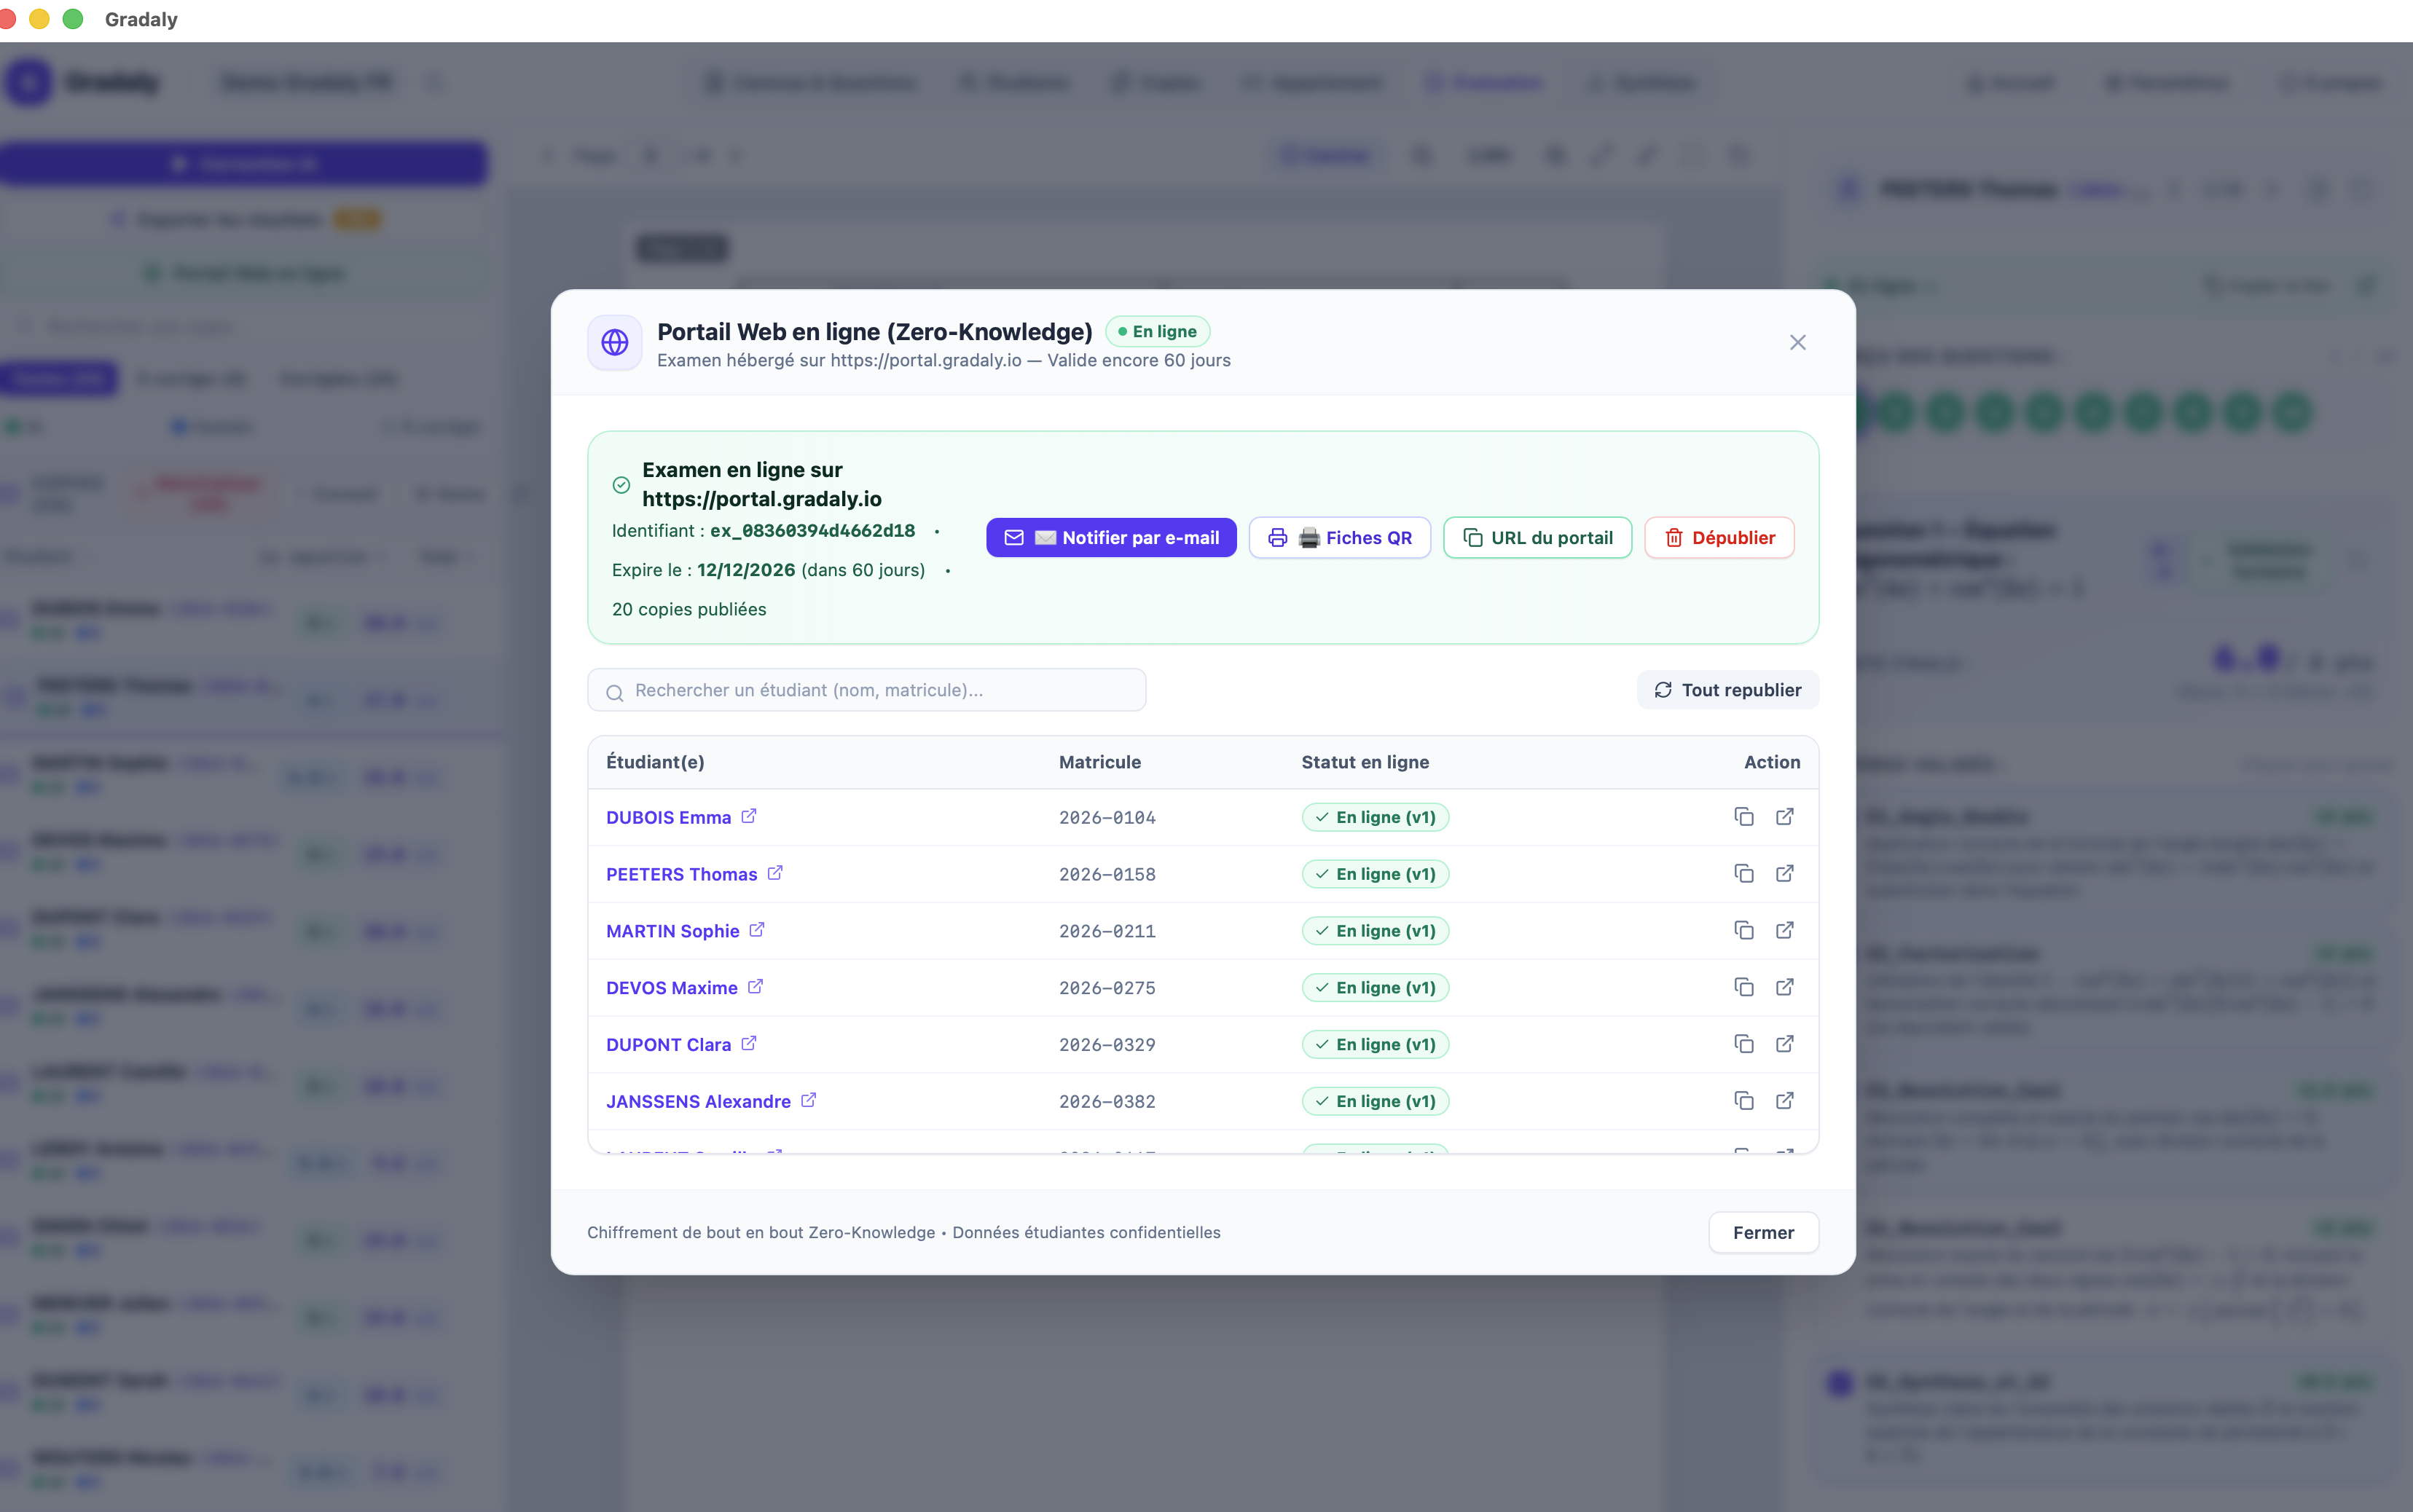Click En ligne (v1) status for DUPONT Clara
This screenshot has height=1512, width=2413.
[x=1375, y=1044]
